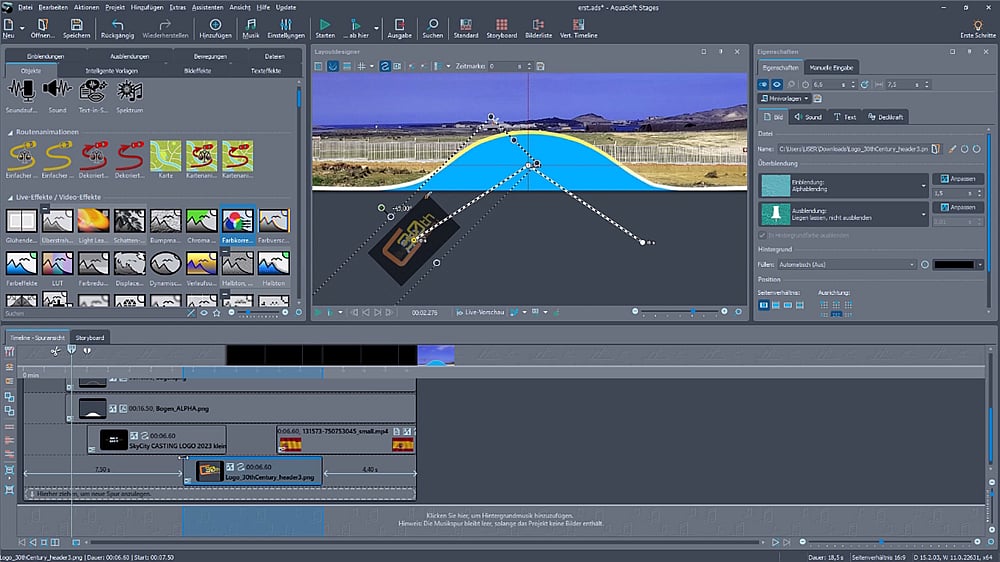Viewport: 1000px width, 562px height.
Task: Switch to Vert. Timeline view
Action: click(580, 27)
